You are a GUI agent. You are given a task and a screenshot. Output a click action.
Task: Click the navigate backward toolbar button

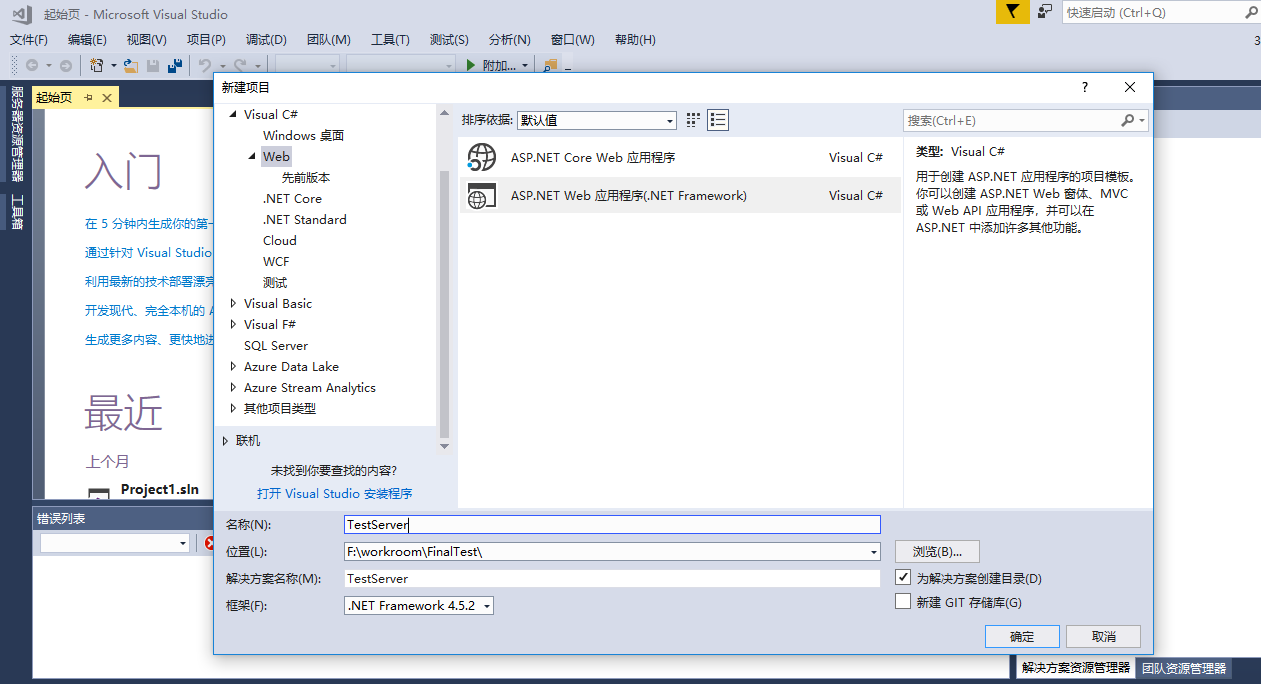(x=32, y=65)
